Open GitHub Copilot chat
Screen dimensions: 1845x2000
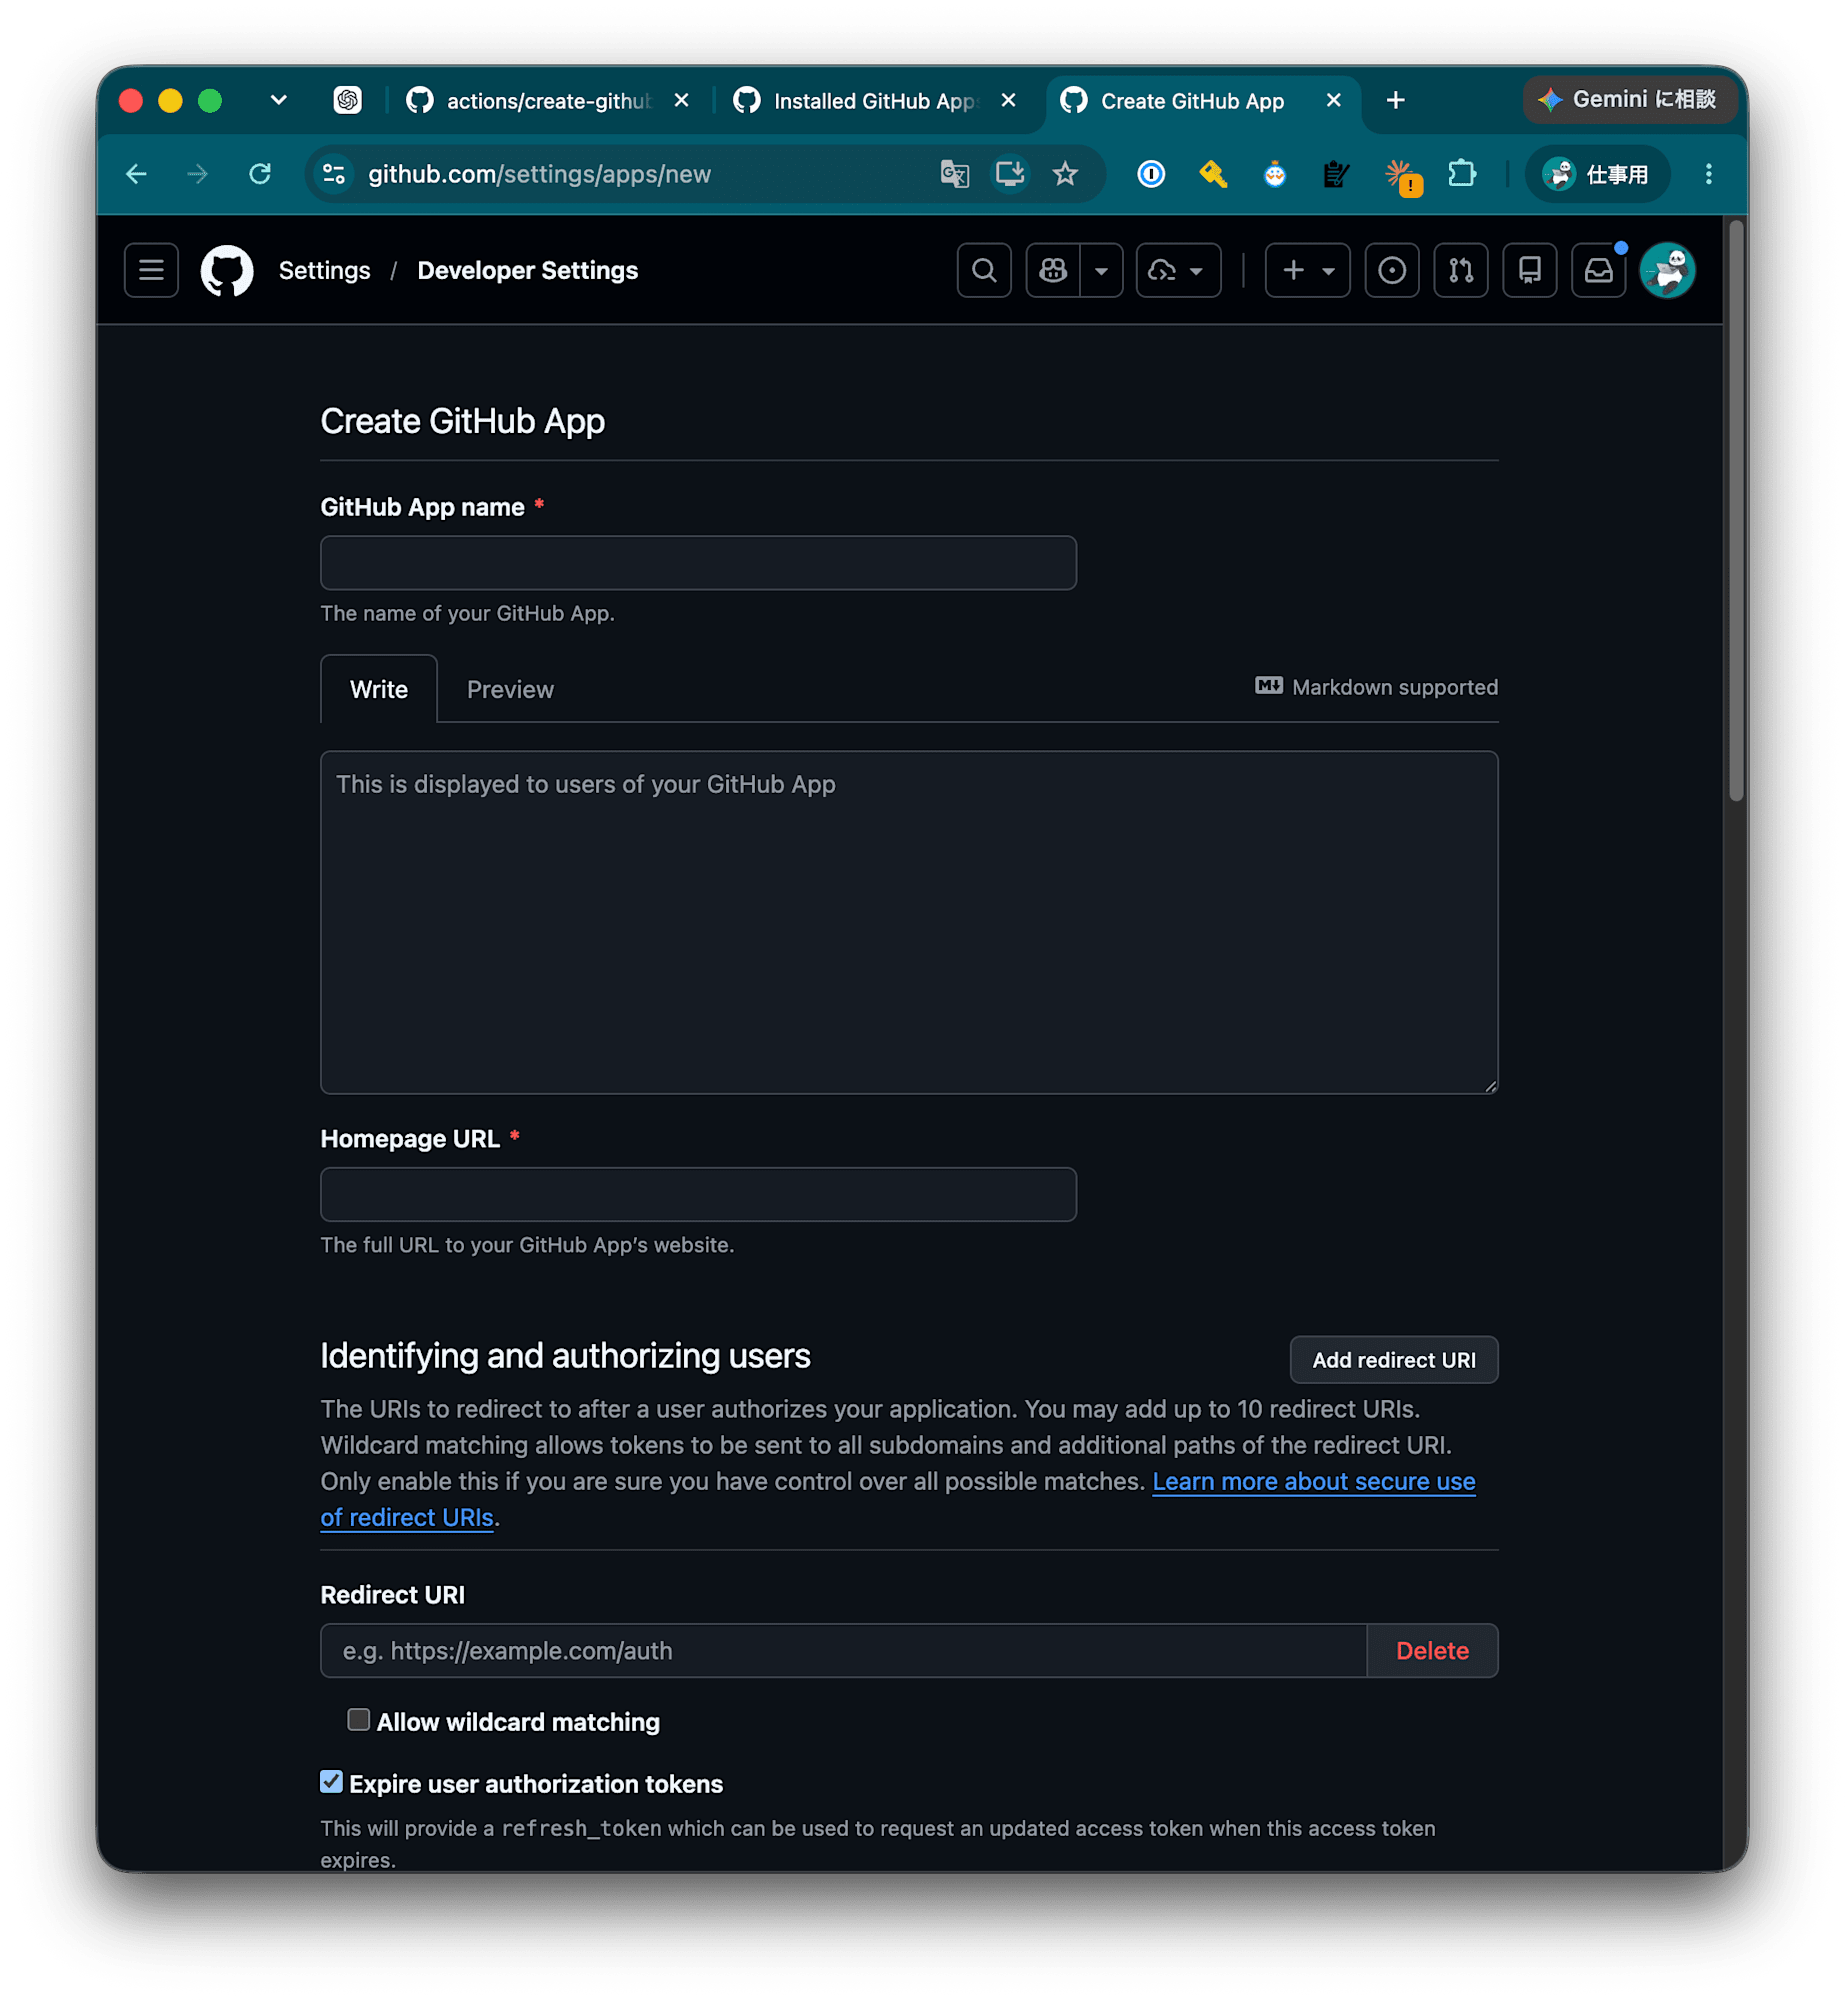[1052, 270]
